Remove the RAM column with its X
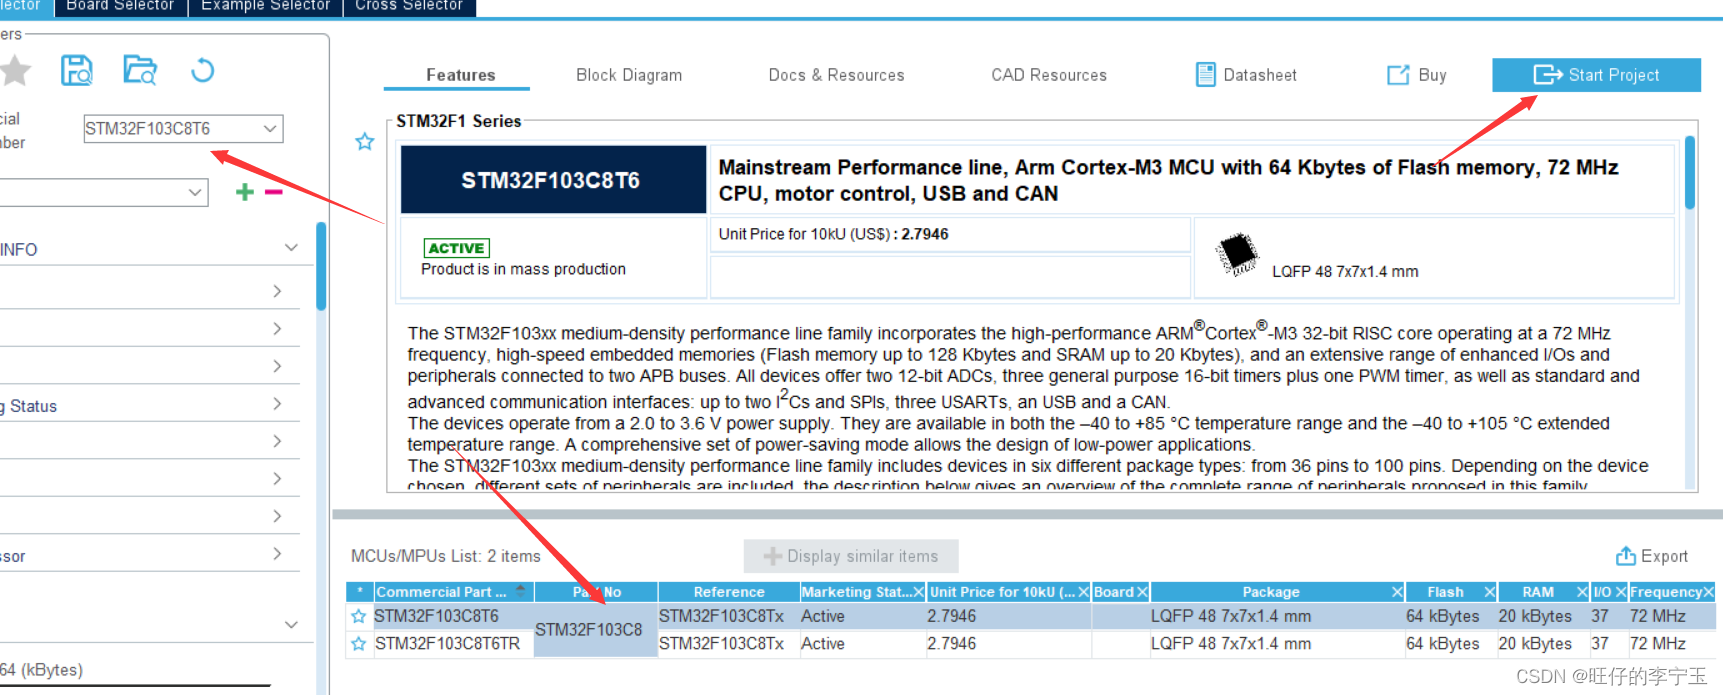The width and height of the screenshot is (1723, 695). (1582, 592)
